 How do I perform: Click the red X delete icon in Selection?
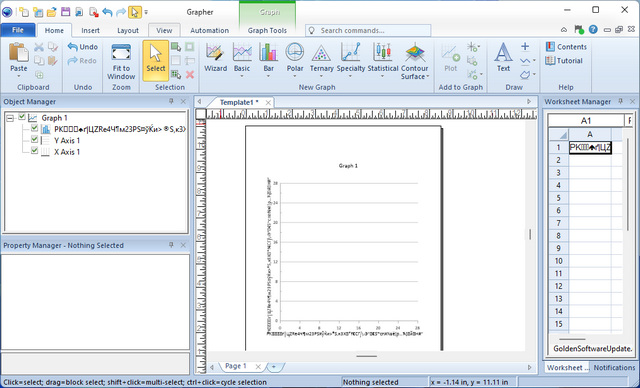pyautogui.click(x=190, y=75)
